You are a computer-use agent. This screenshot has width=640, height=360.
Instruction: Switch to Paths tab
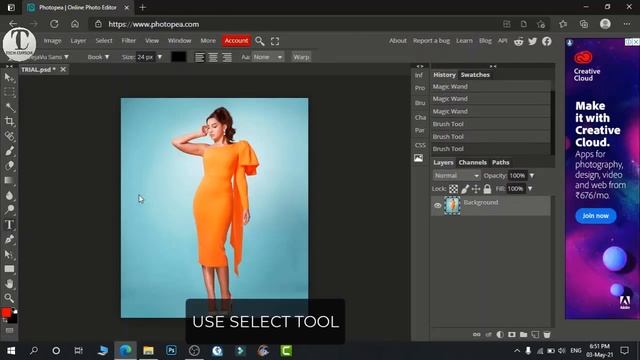point(500,162)
